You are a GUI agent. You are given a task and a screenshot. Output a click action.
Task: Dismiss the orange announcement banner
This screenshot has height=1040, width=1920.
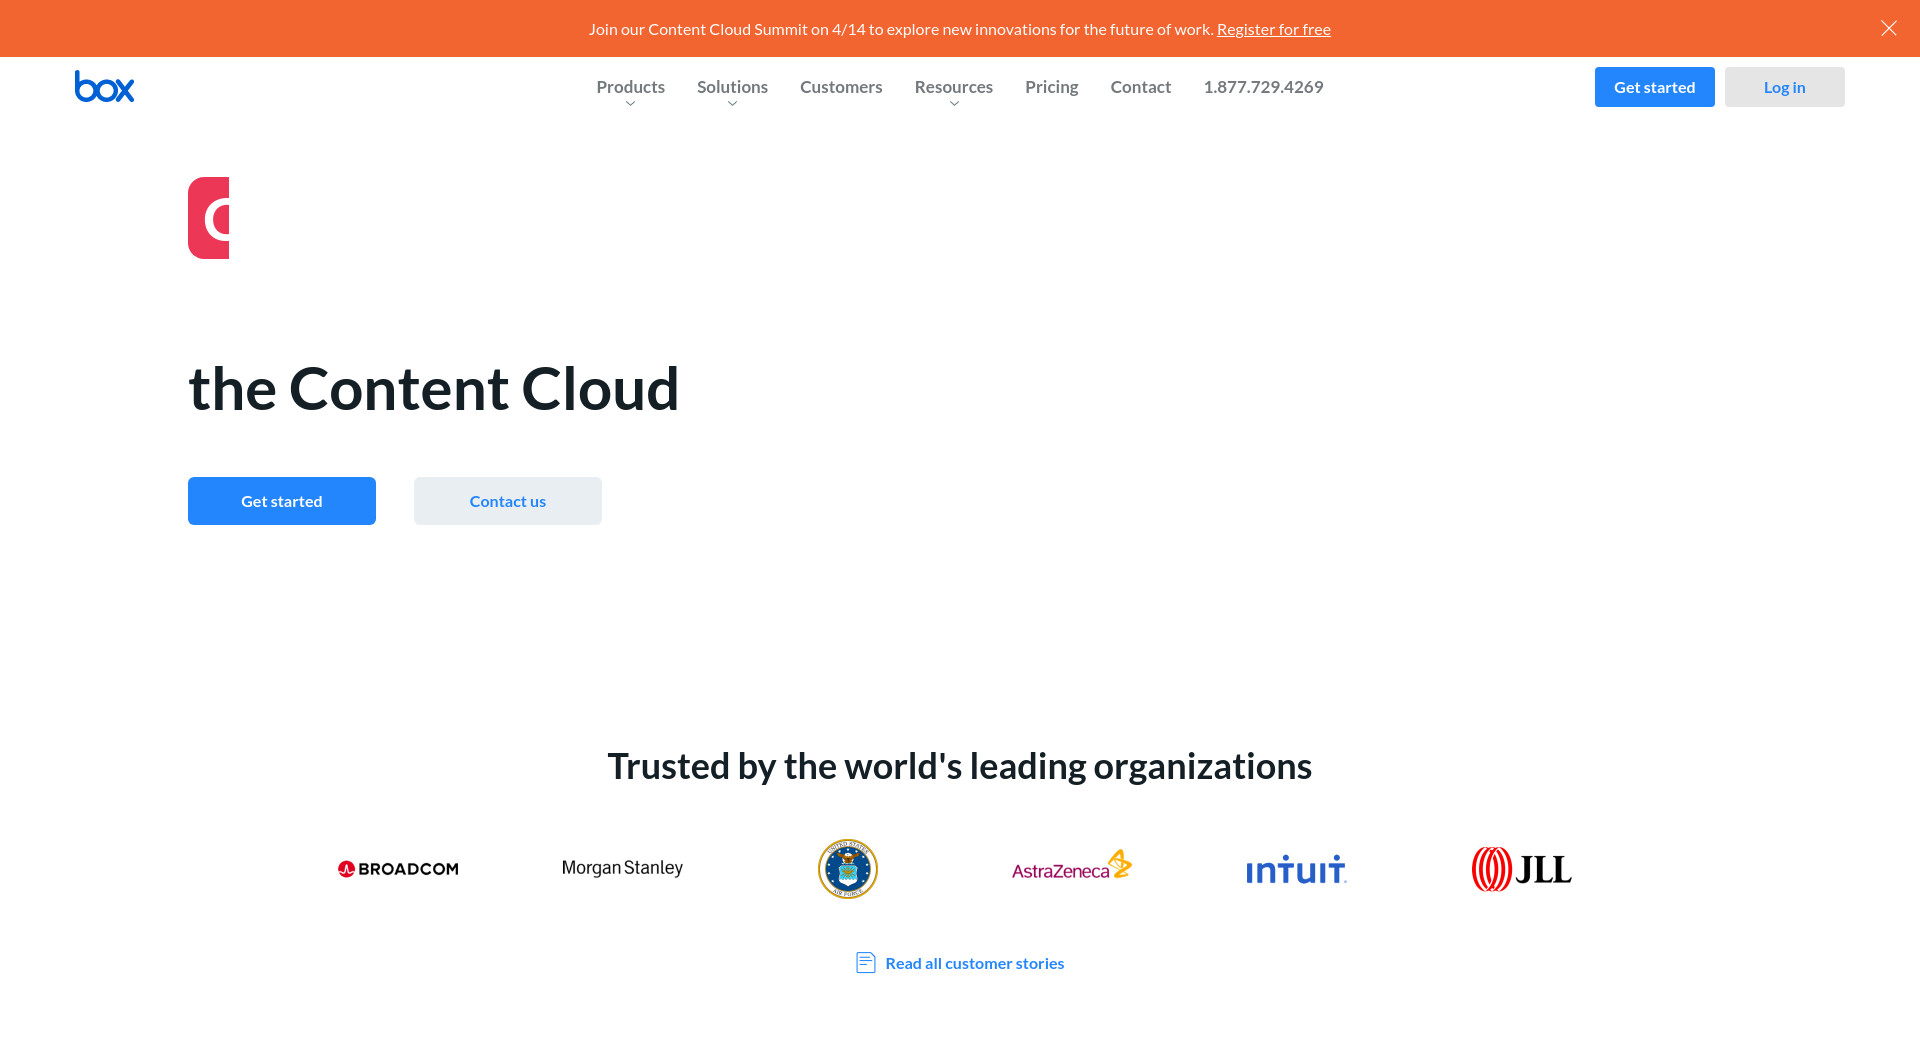1888,28
